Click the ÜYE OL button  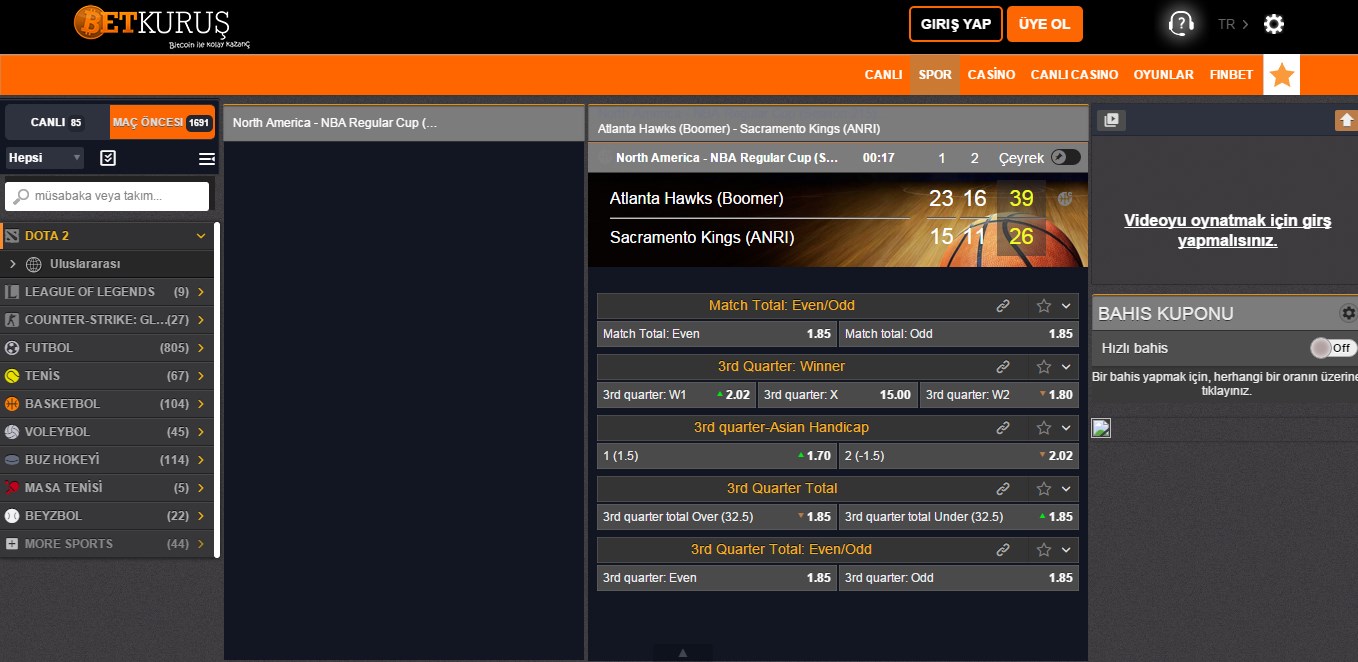click(1044, 24)
